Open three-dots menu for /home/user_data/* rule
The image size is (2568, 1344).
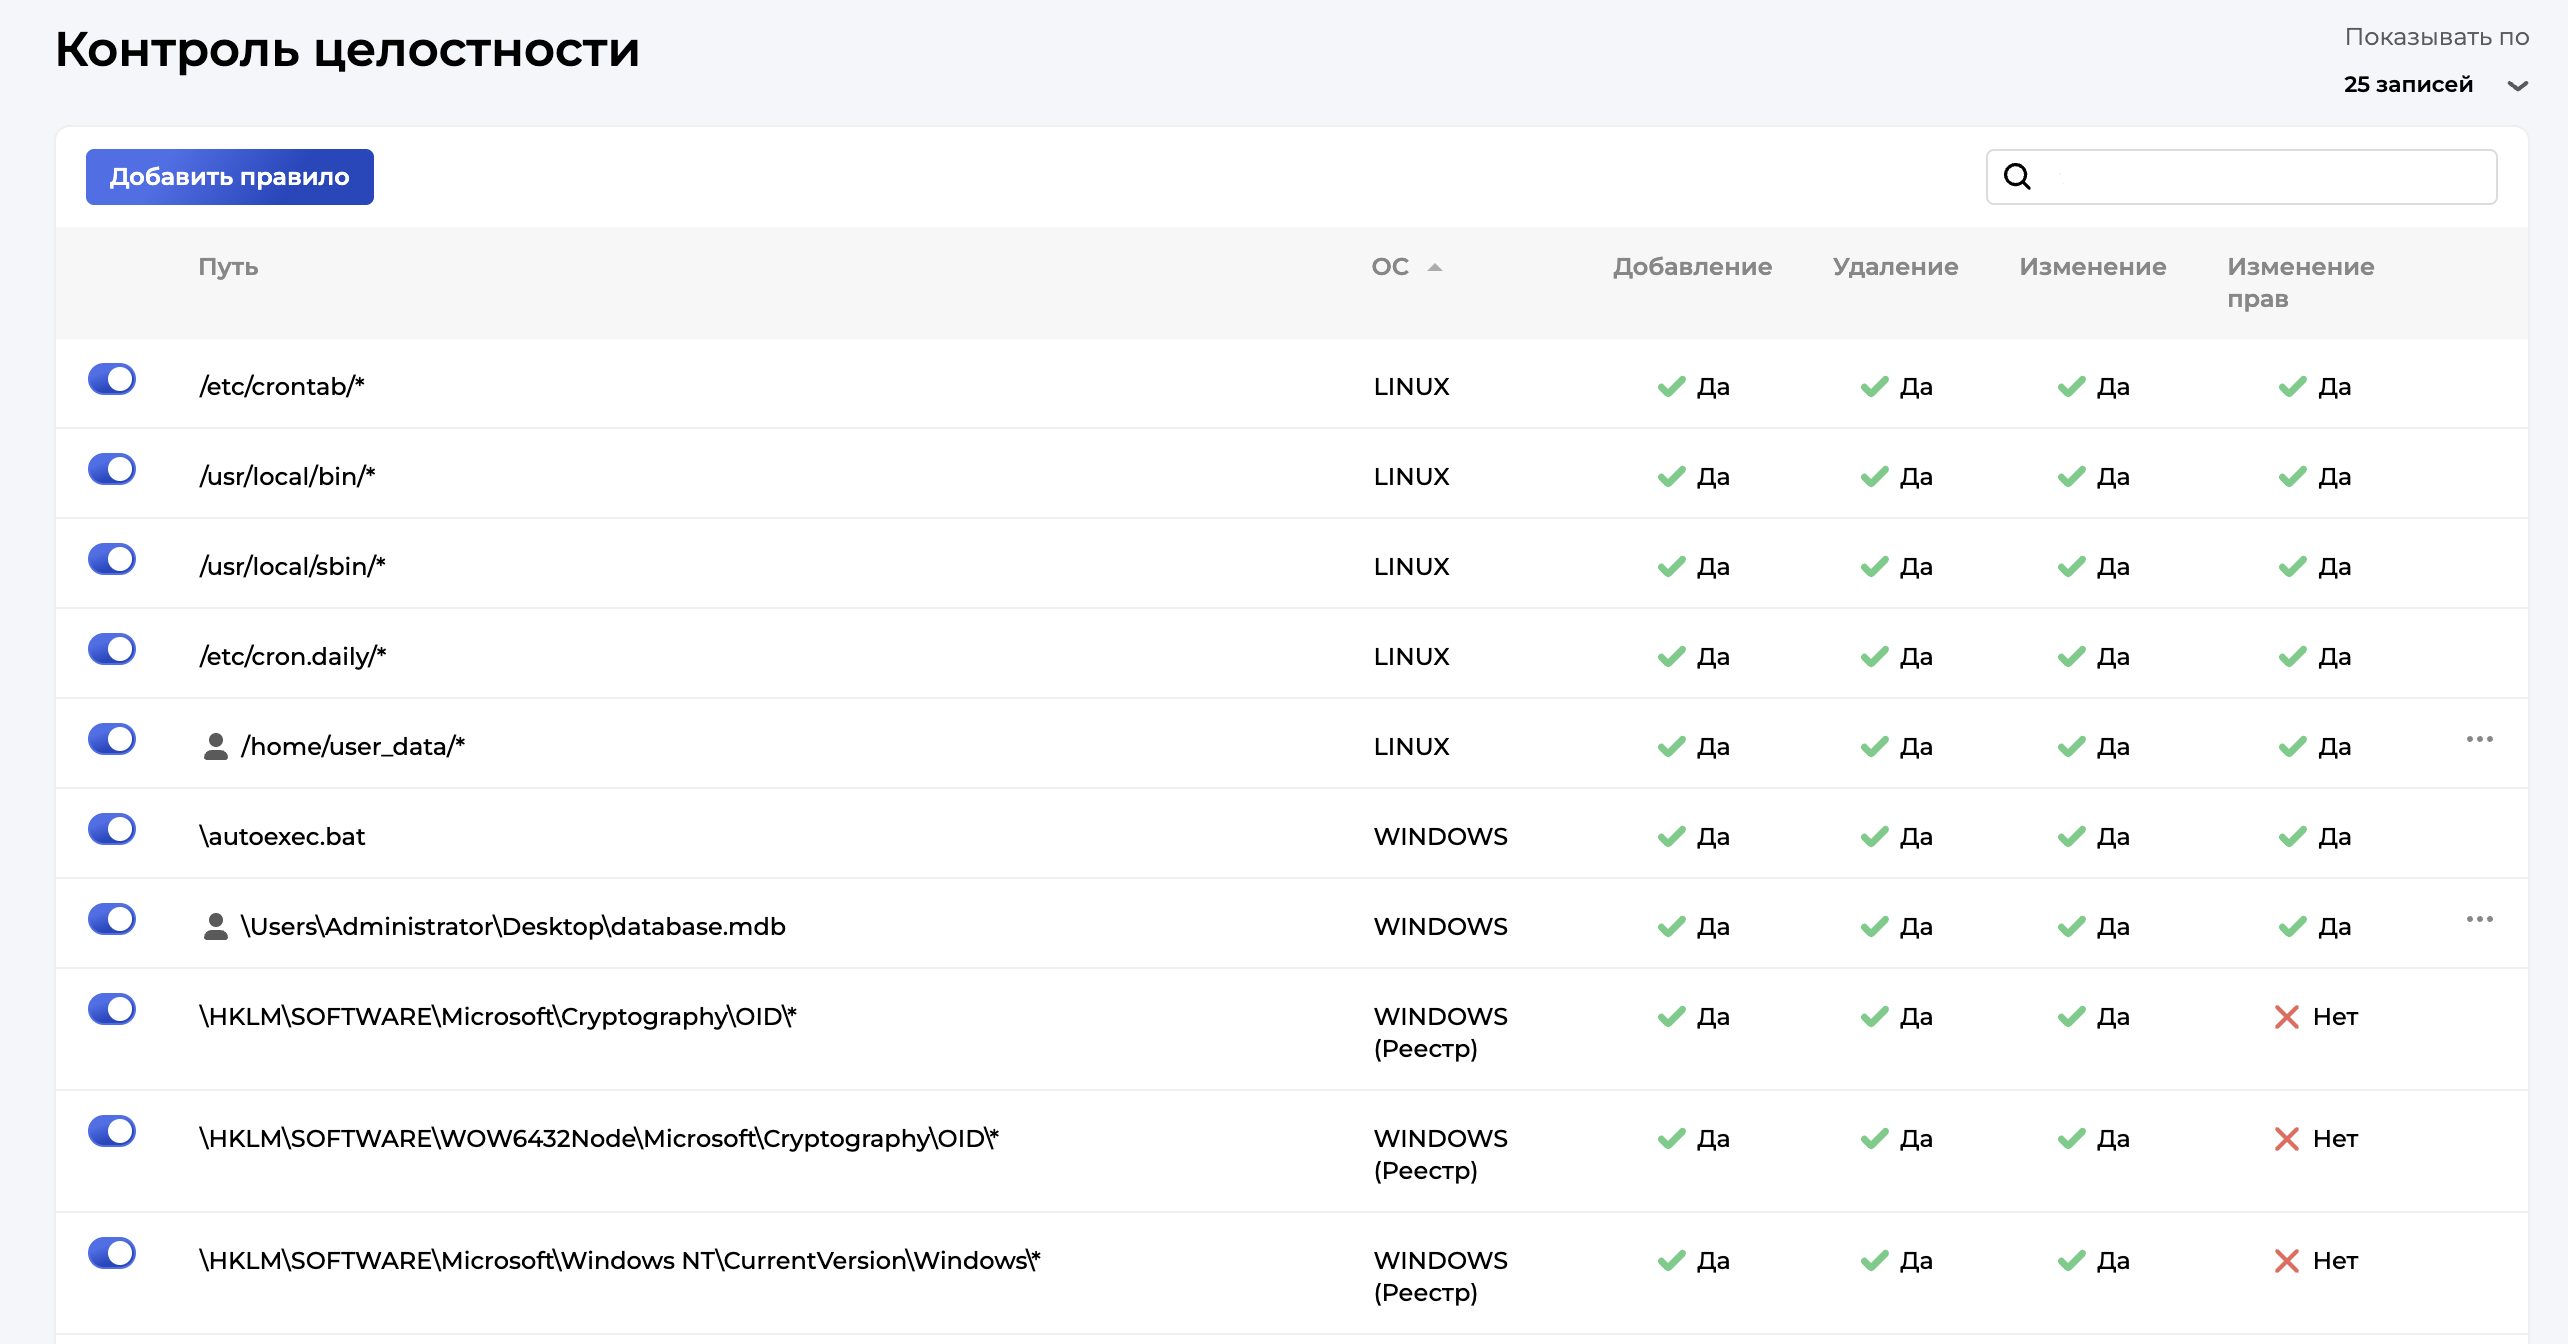click(x=2479, y=739)
